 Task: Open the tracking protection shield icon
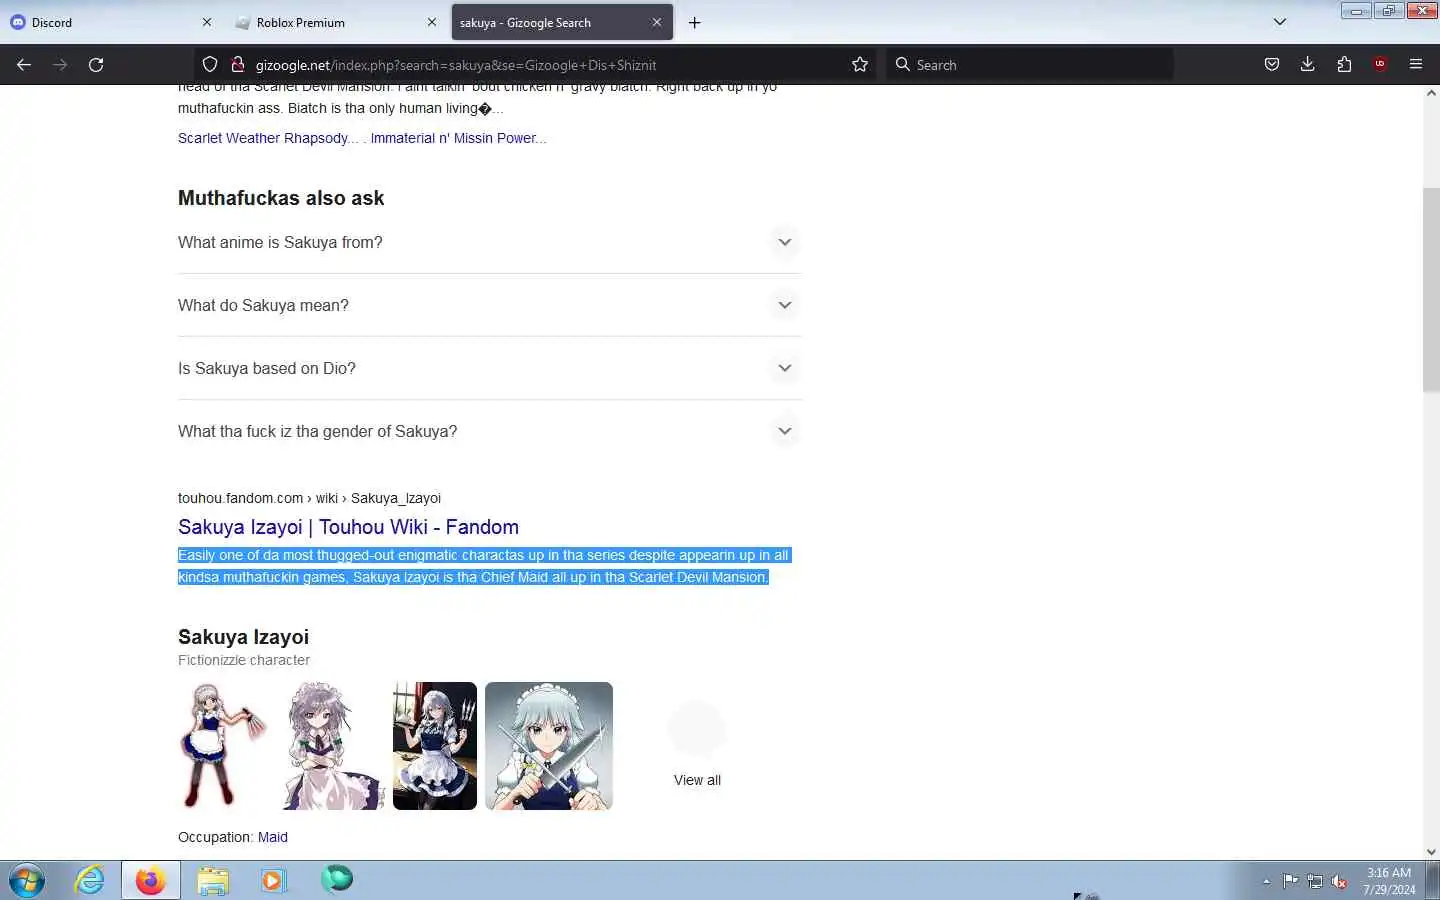pyautogui.click(x=210, y=64)
